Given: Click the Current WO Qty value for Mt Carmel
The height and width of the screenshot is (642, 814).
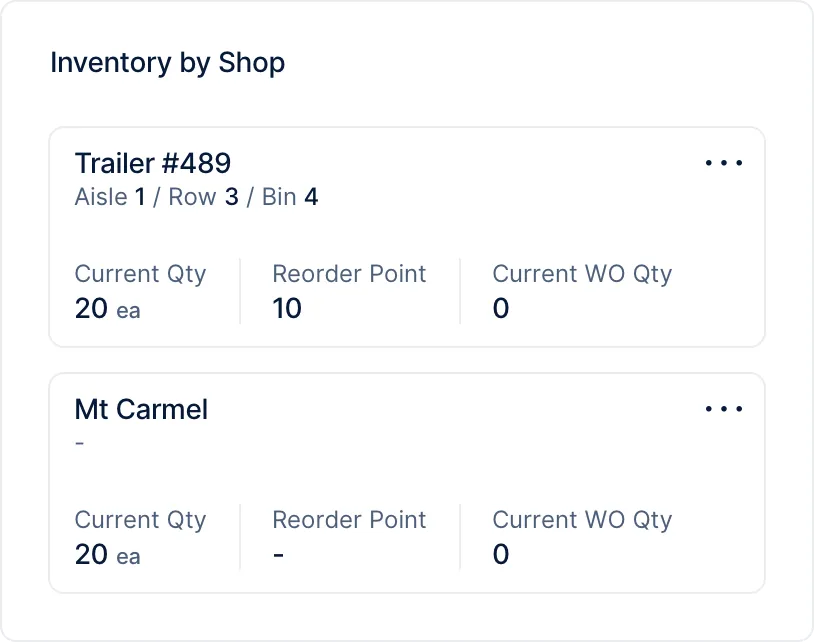Looking at the screenshot, I should click(x=500, y=555).
